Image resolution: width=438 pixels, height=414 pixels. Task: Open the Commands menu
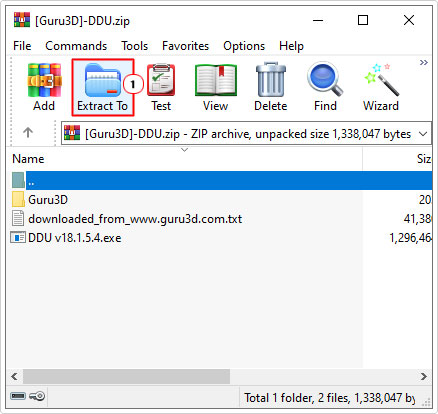pyautogui.click(x=76, y=46)
